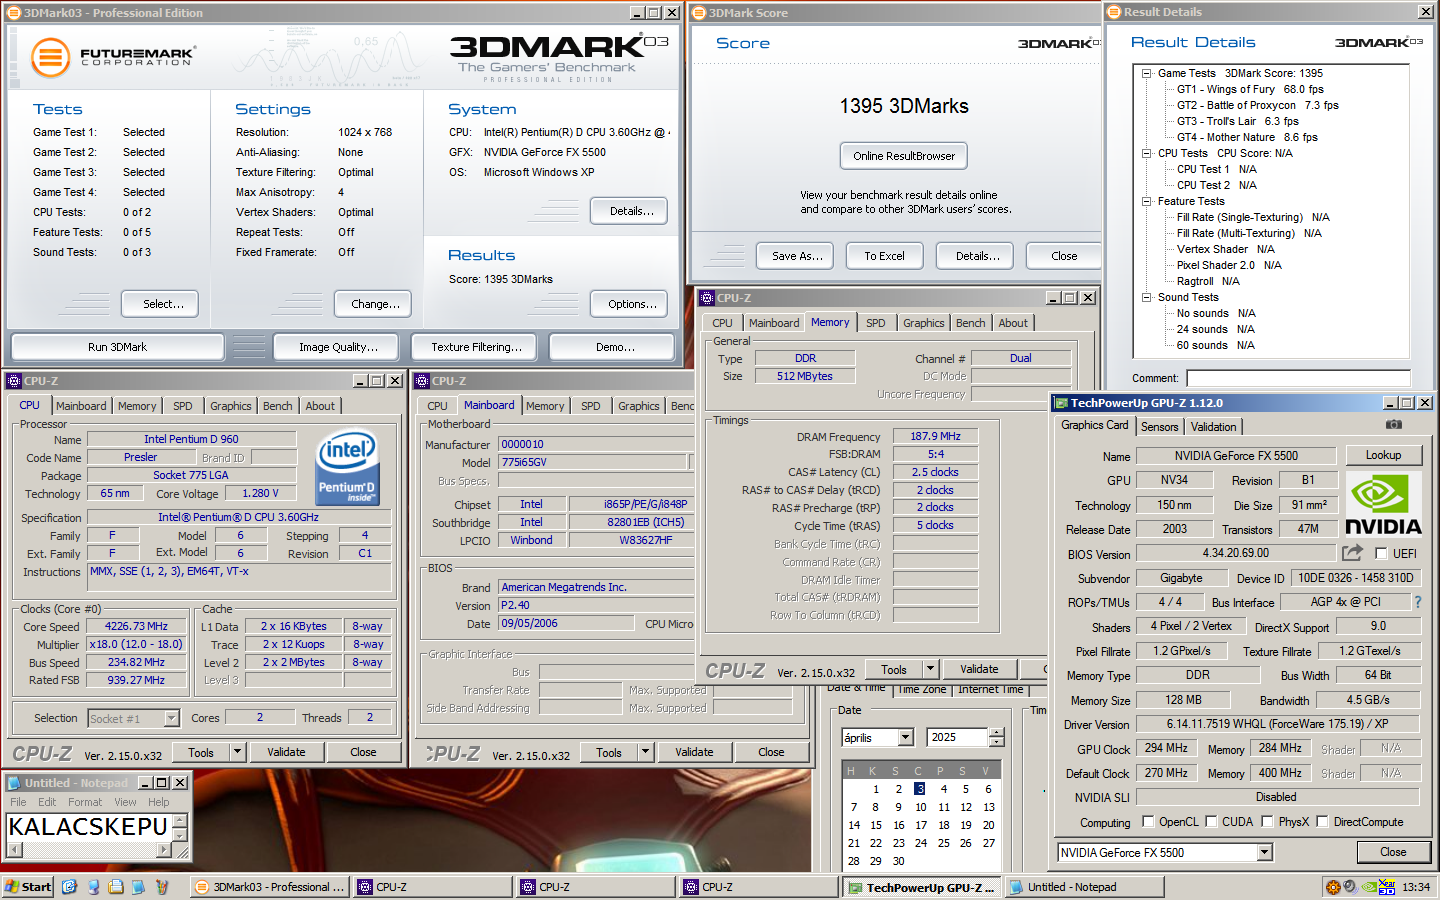Click the TechPowerUp GPU-Z taskbar button
The height and width of the screenshot is (900, 1440).
pos(921,887)
